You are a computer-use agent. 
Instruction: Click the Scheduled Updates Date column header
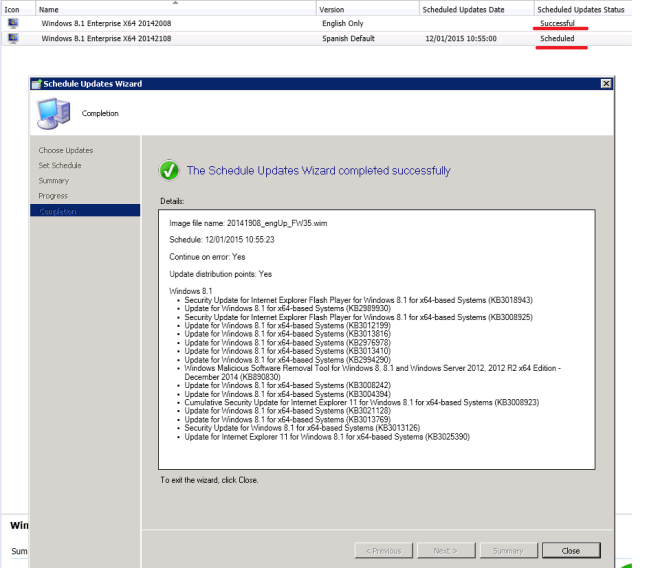pos(463,9)
